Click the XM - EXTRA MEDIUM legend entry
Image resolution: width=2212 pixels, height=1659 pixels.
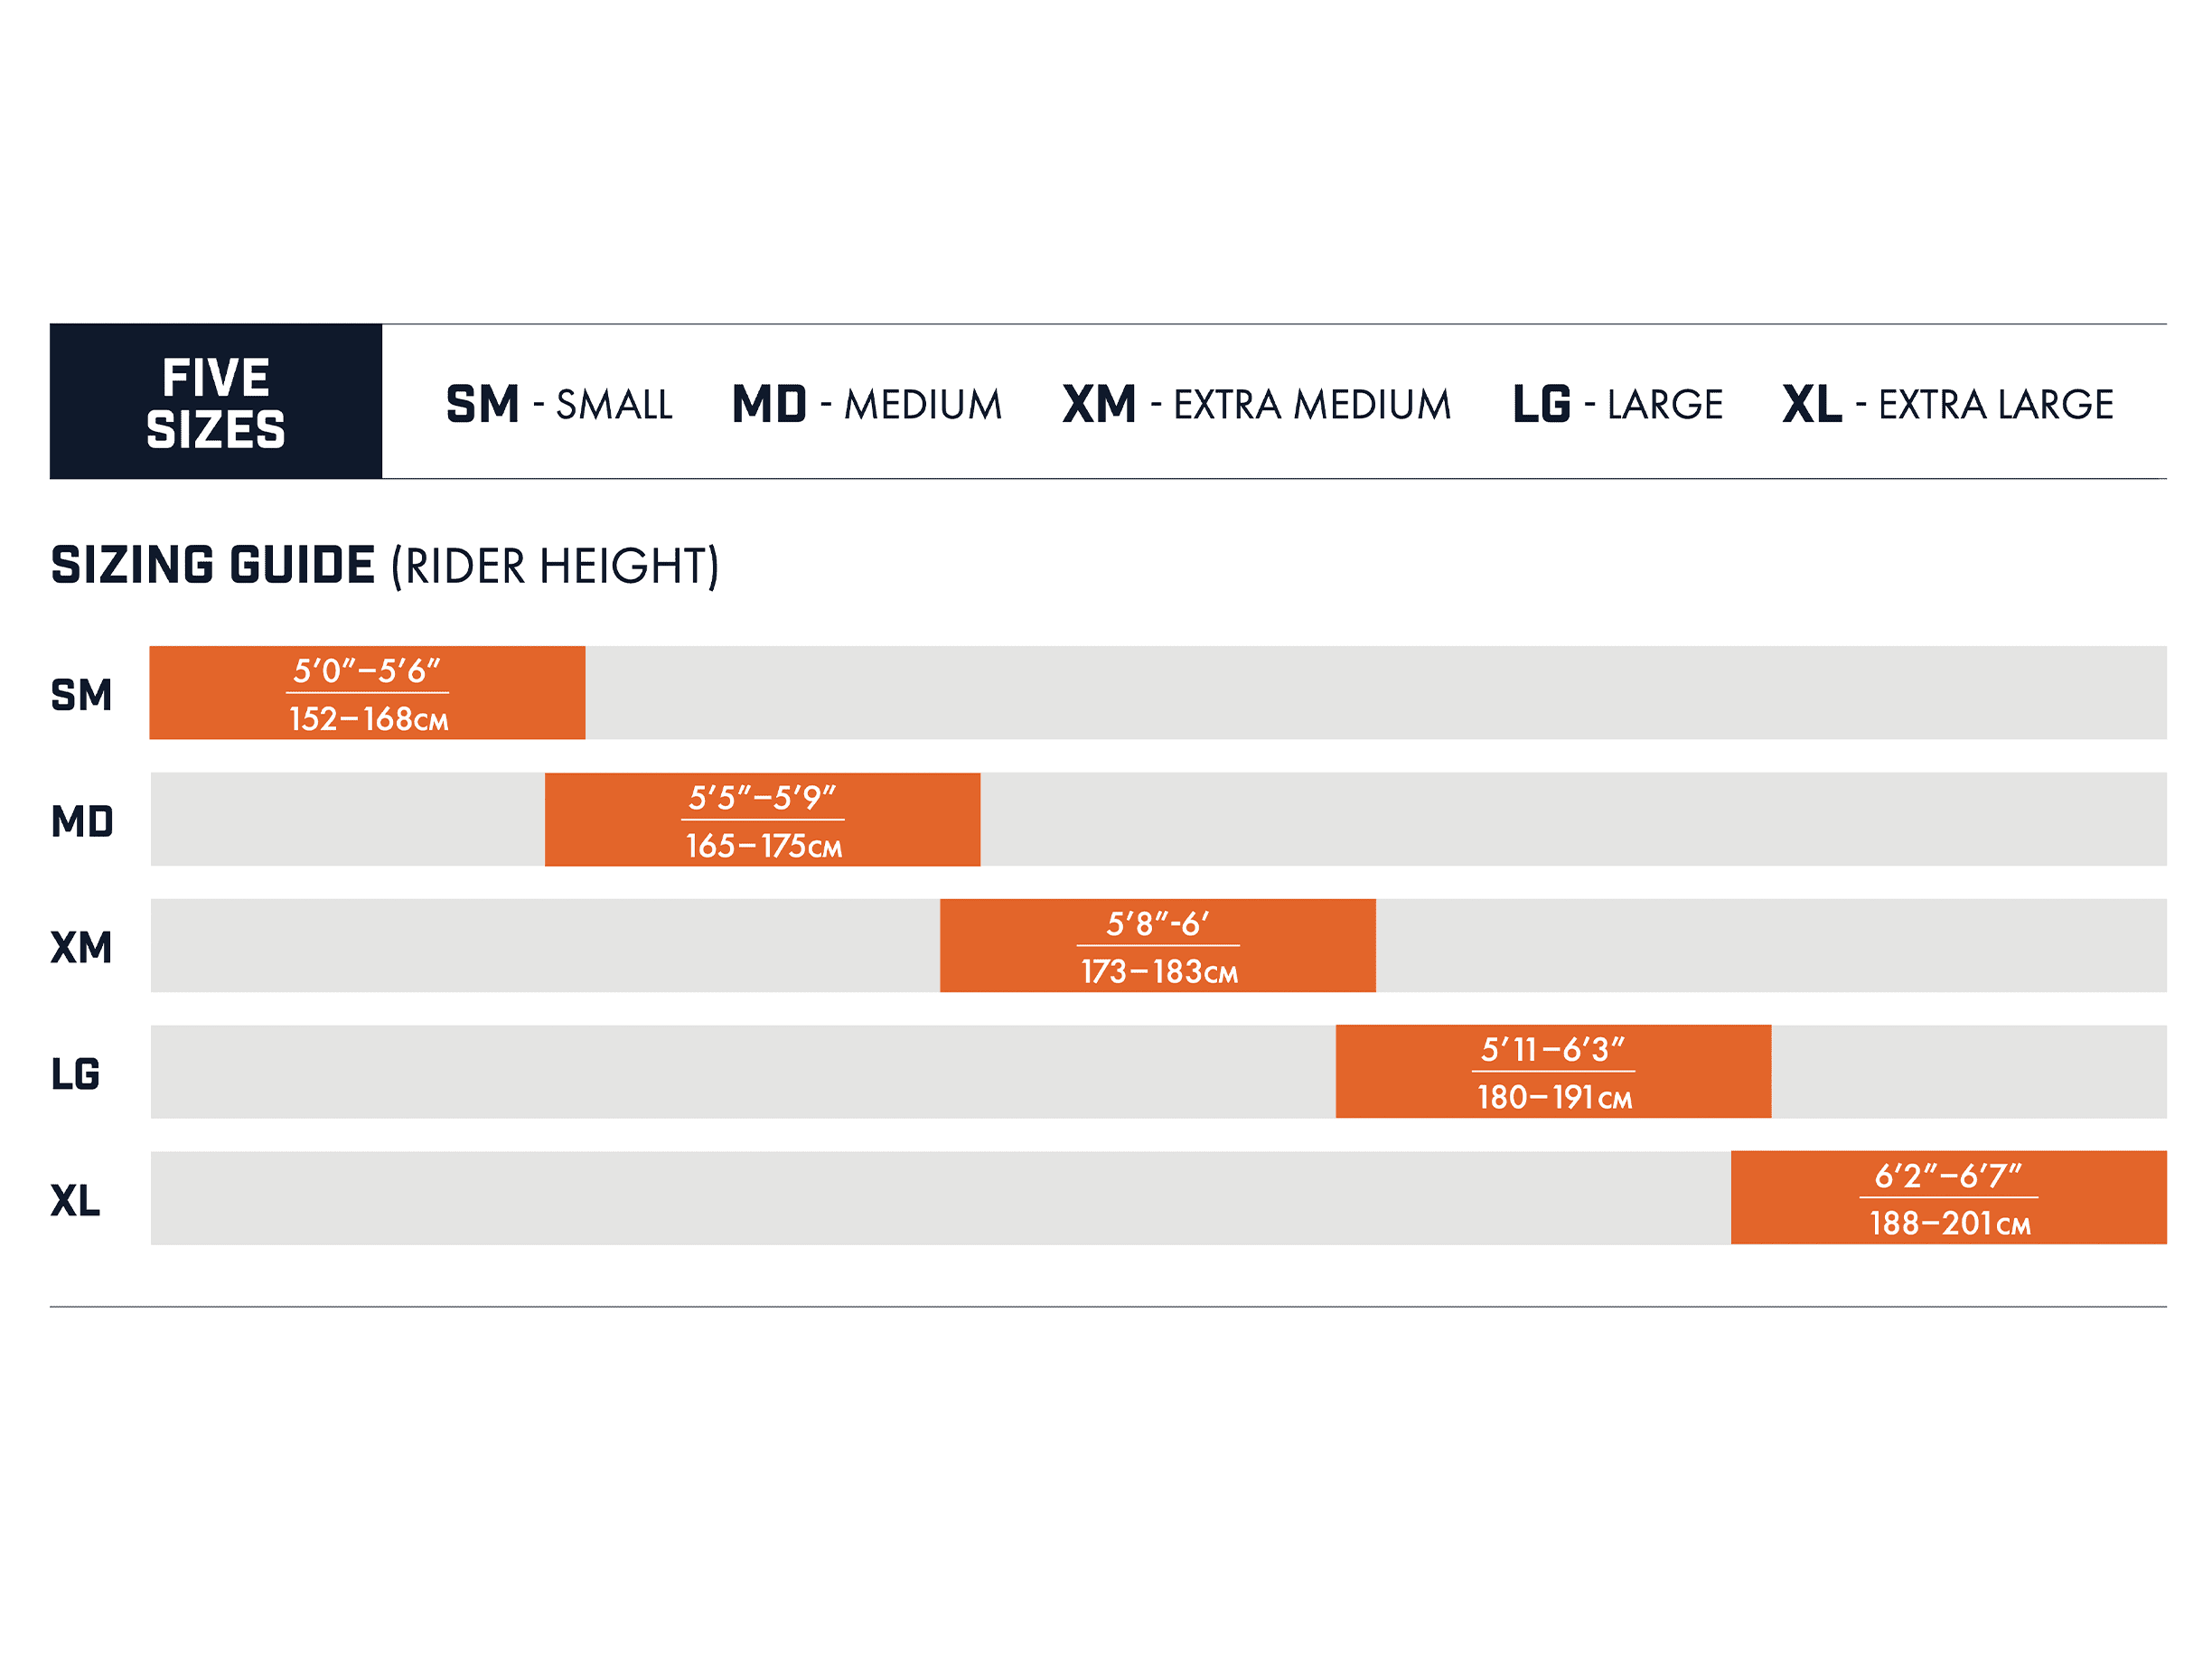1255,404
